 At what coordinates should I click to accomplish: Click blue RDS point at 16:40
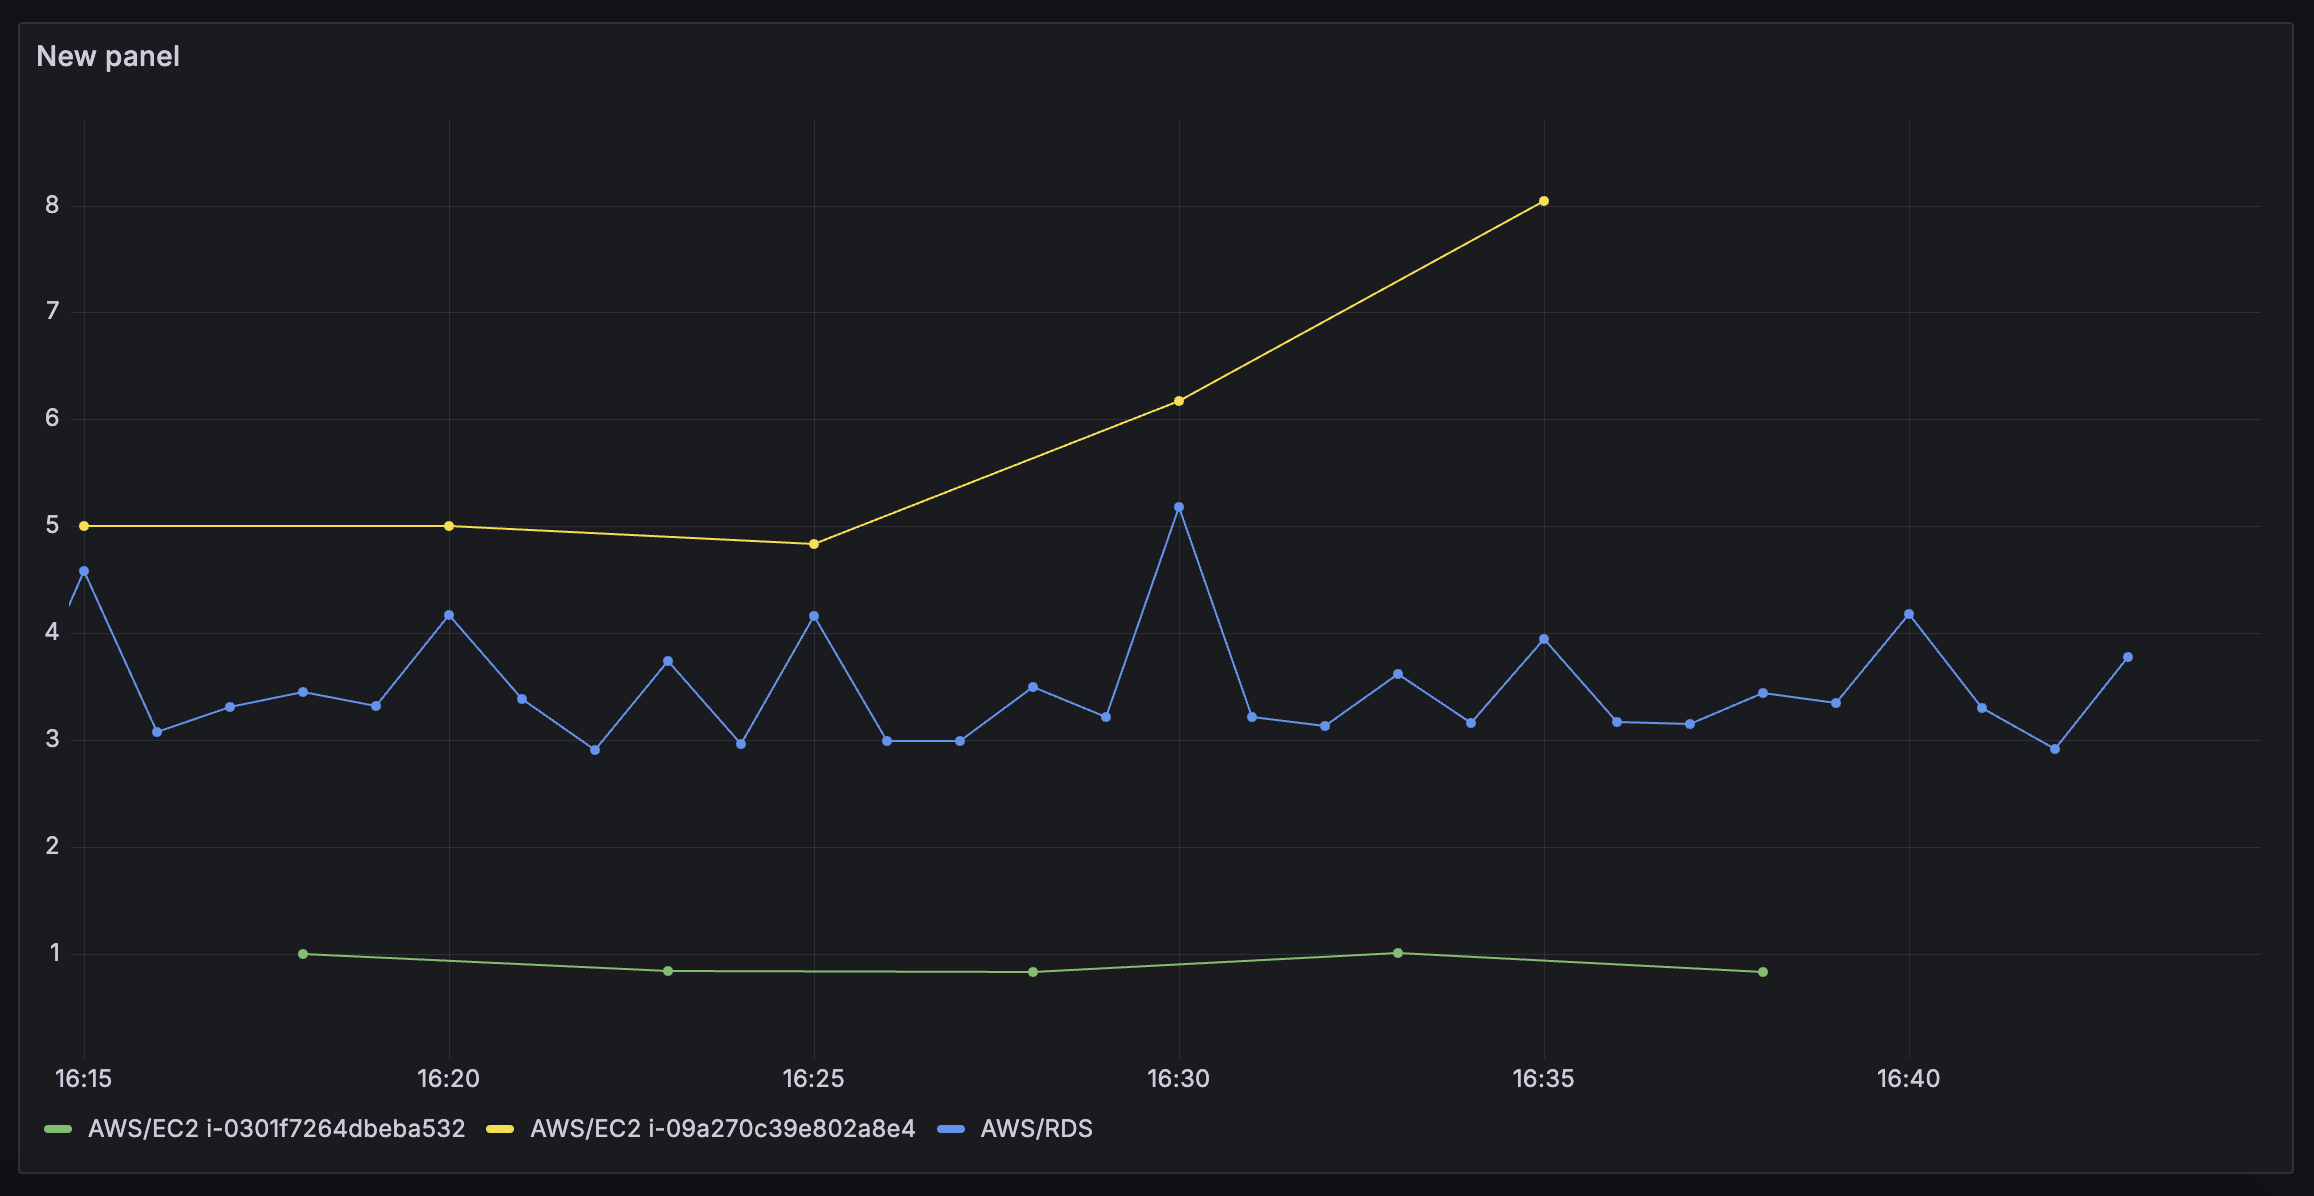coord(1909,614)
